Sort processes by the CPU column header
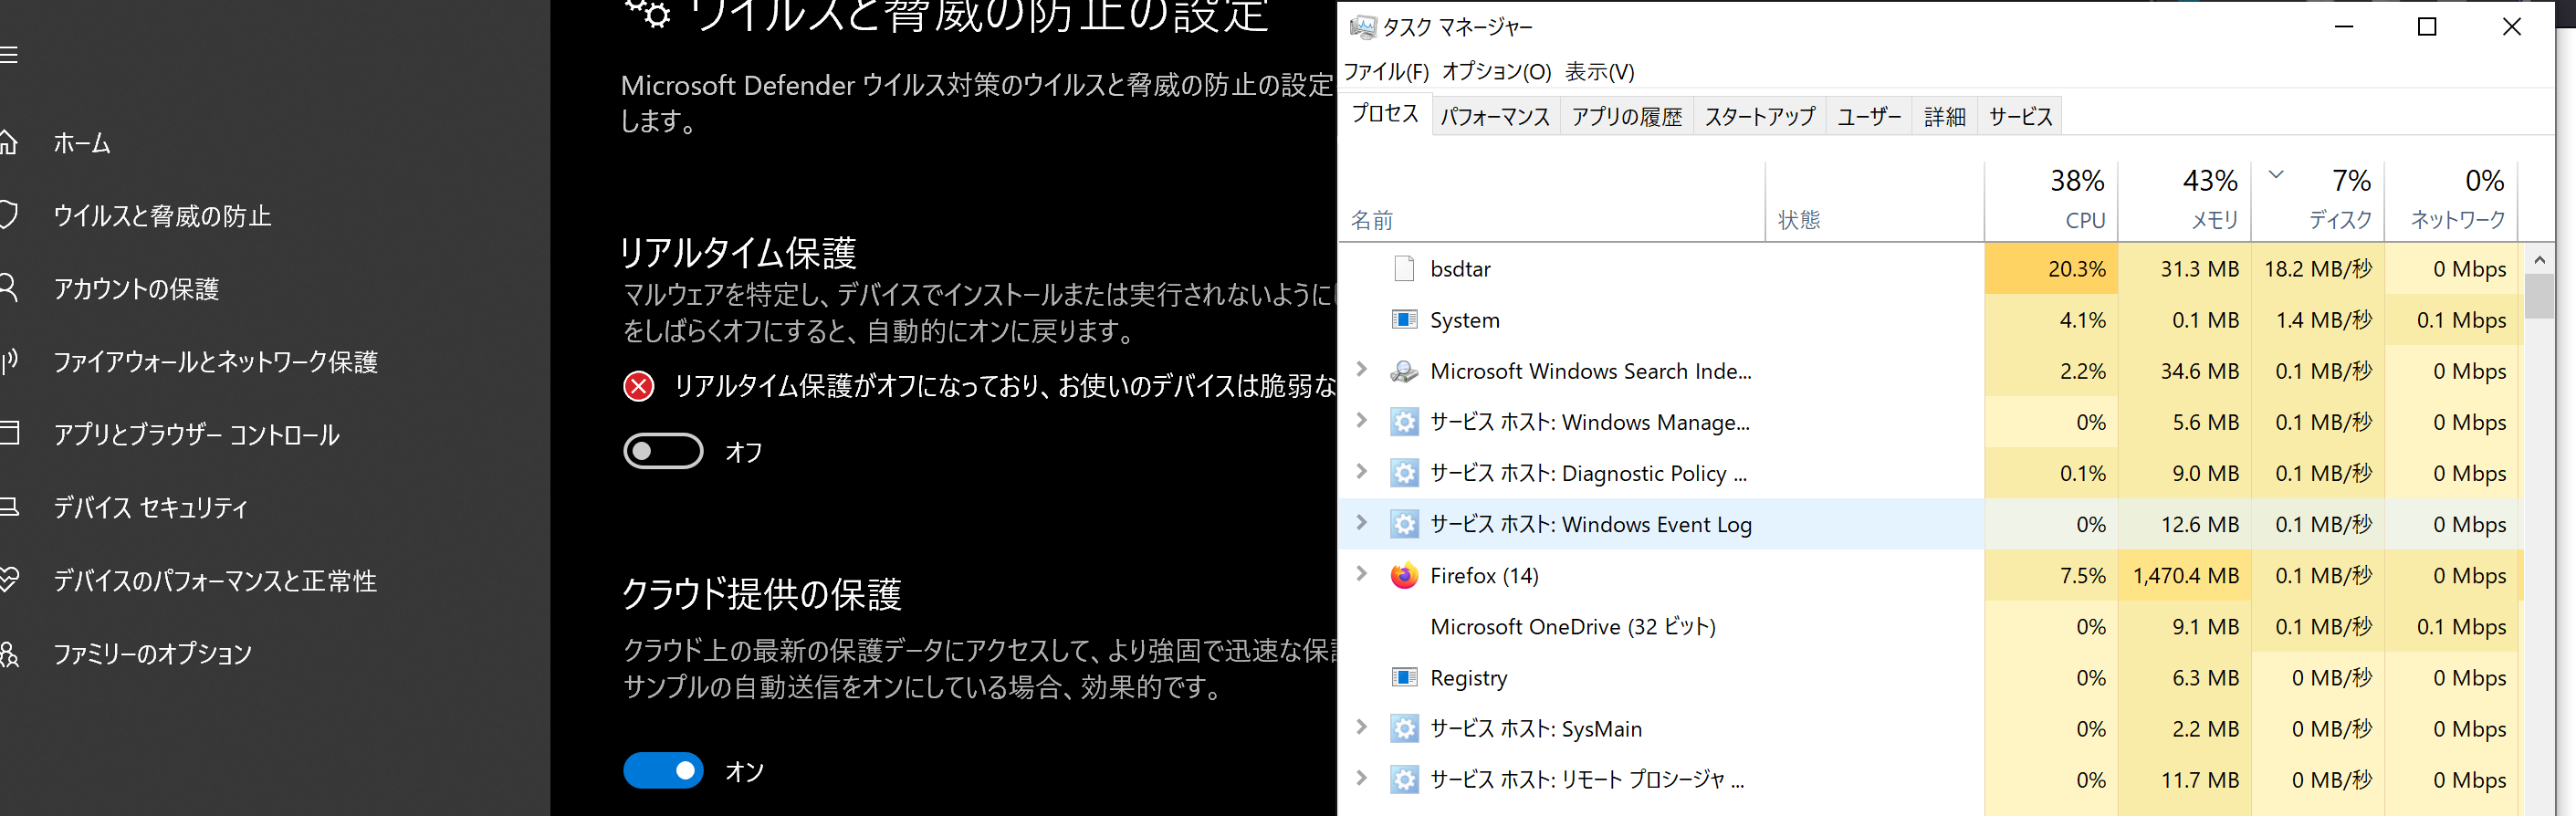The width and height of the screenshot is (2576, 816). (2051, 200)
